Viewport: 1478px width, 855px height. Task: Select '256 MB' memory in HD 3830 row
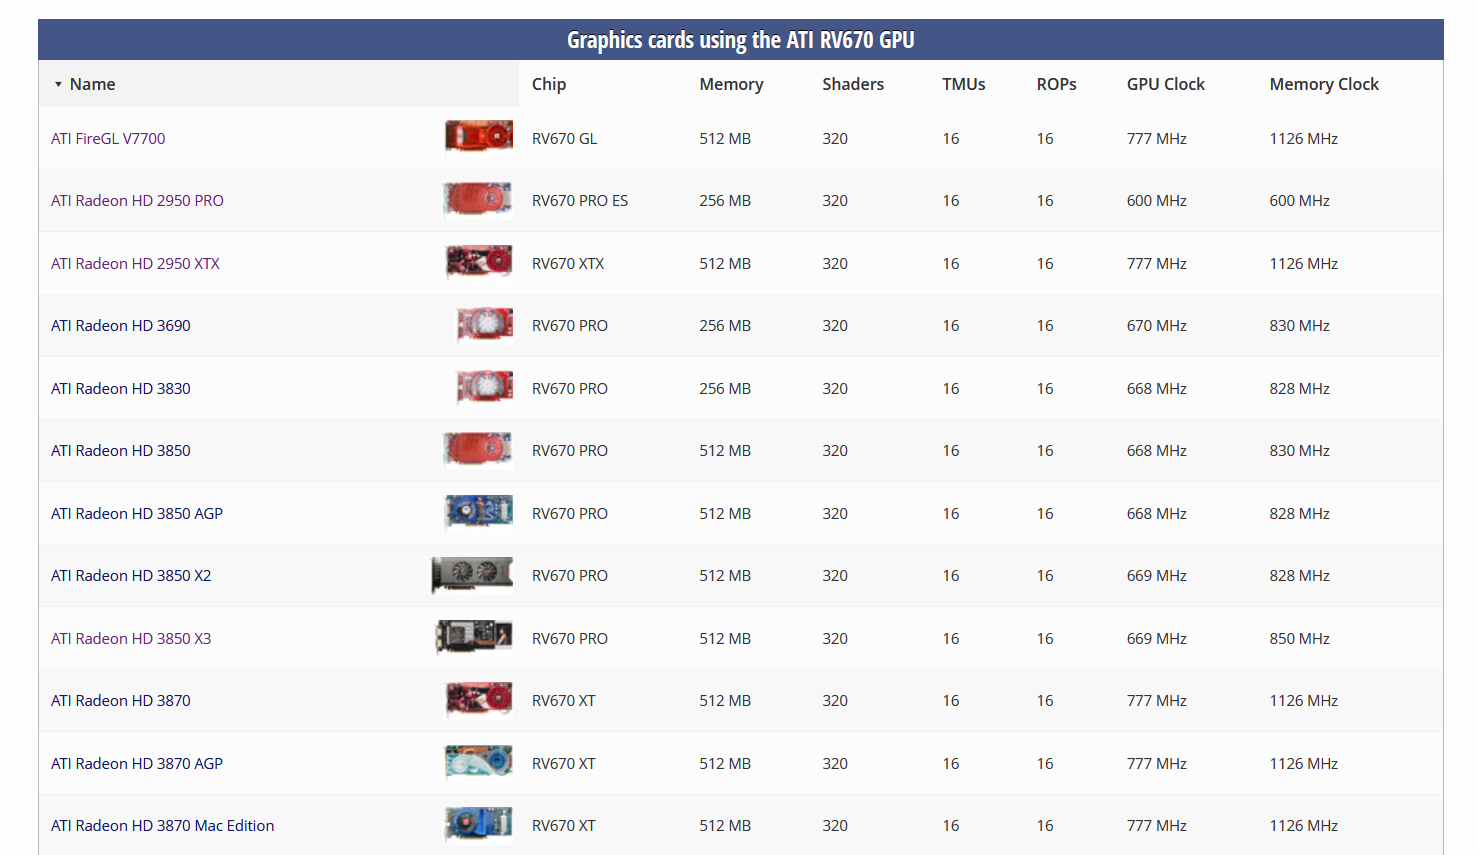[725, 389]
